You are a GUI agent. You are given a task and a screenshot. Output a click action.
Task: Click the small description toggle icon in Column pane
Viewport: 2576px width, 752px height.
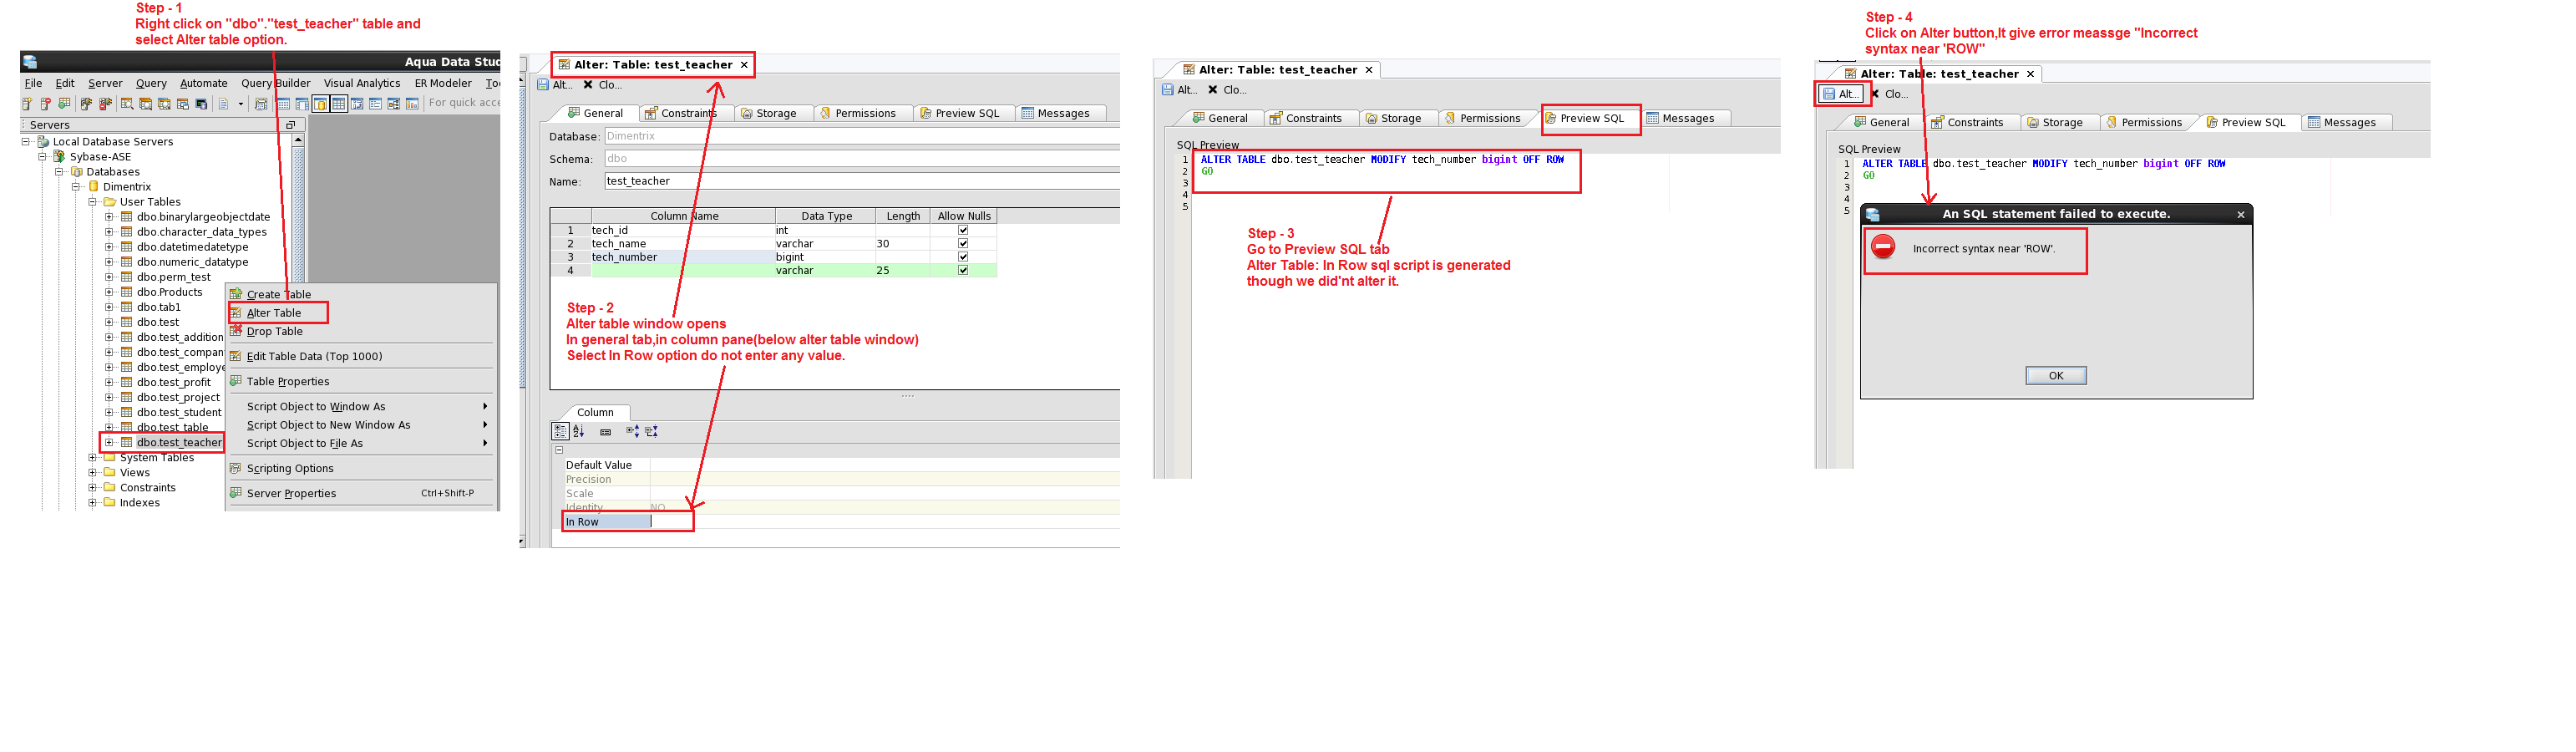(606, 433)
